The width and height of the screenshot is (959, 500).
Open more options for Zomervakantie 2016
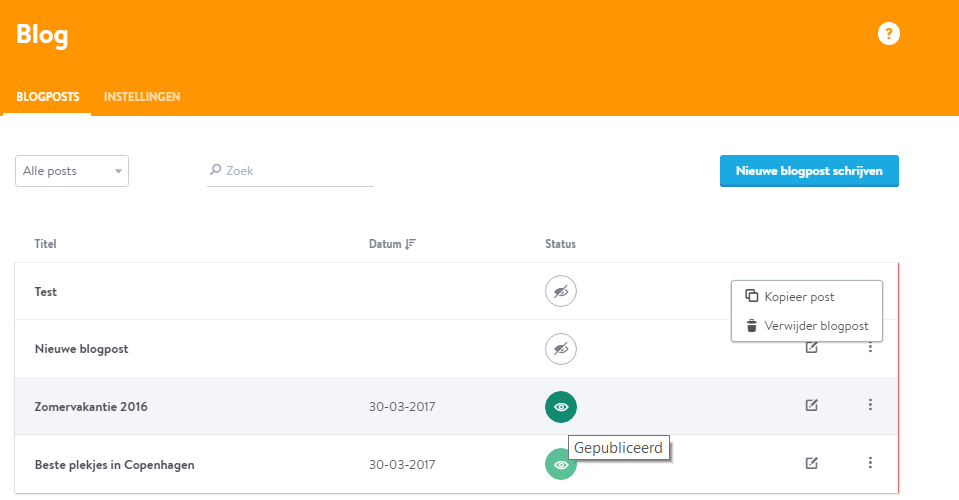(x=870, y=405)
